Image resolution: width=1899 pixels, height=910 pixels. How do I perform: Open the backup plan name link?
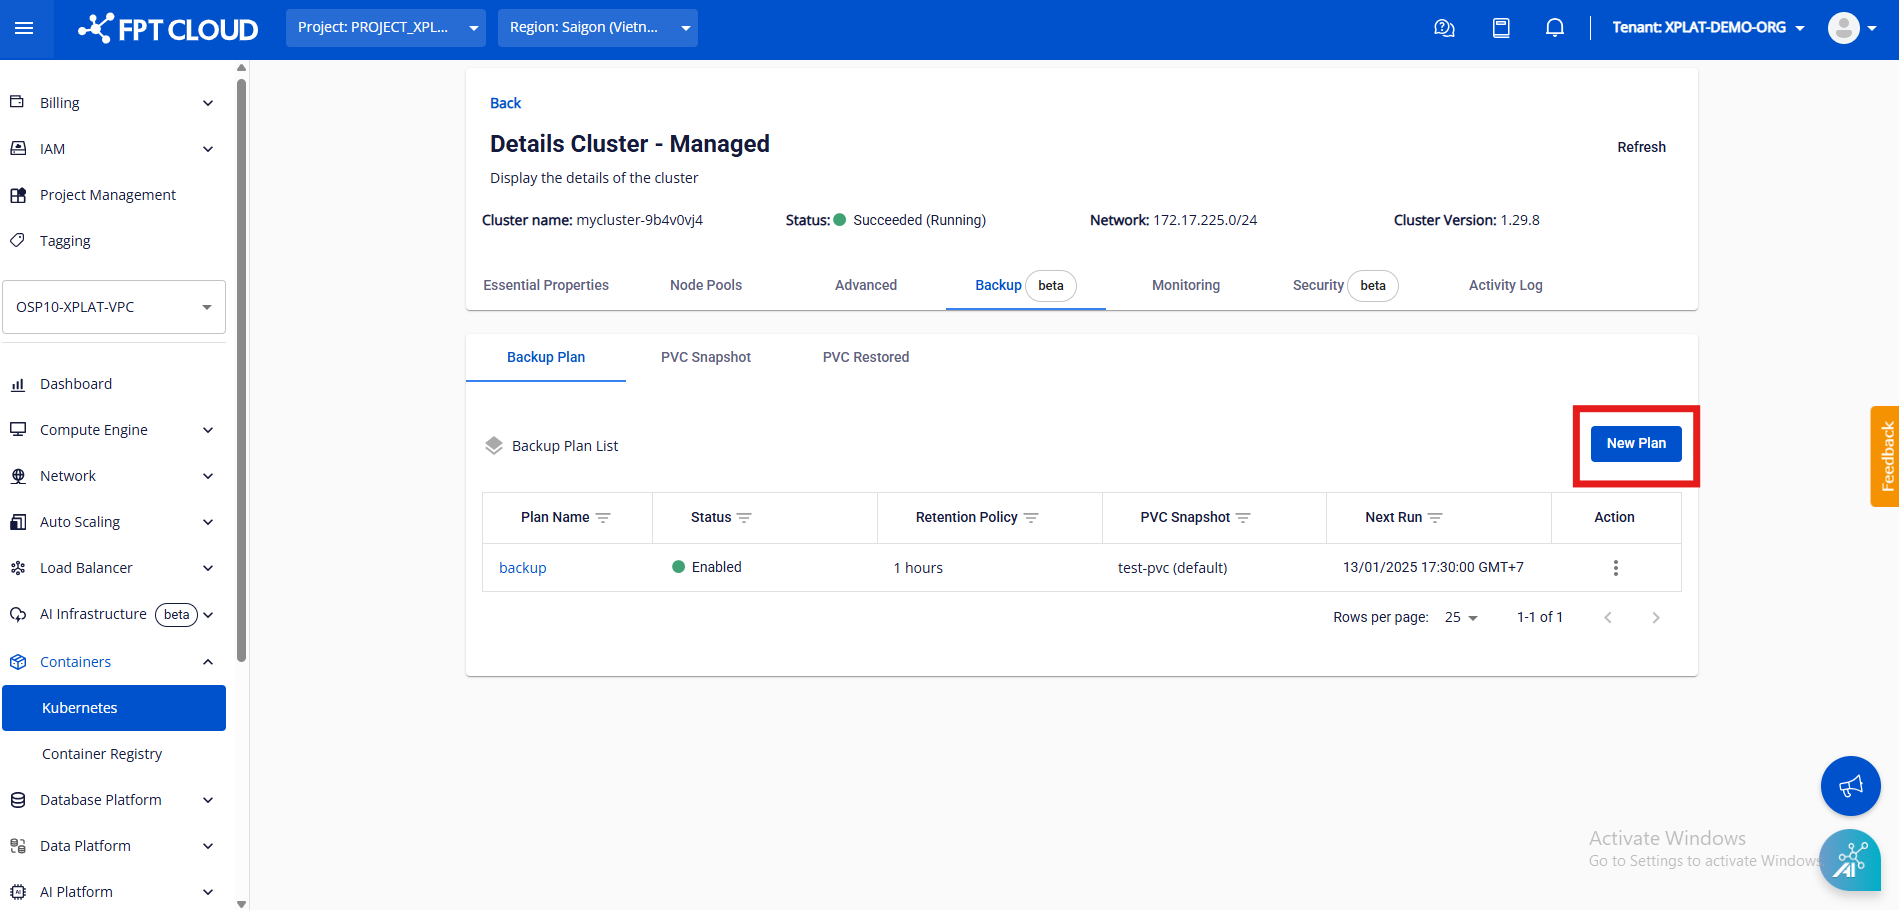tap(522, 568)
